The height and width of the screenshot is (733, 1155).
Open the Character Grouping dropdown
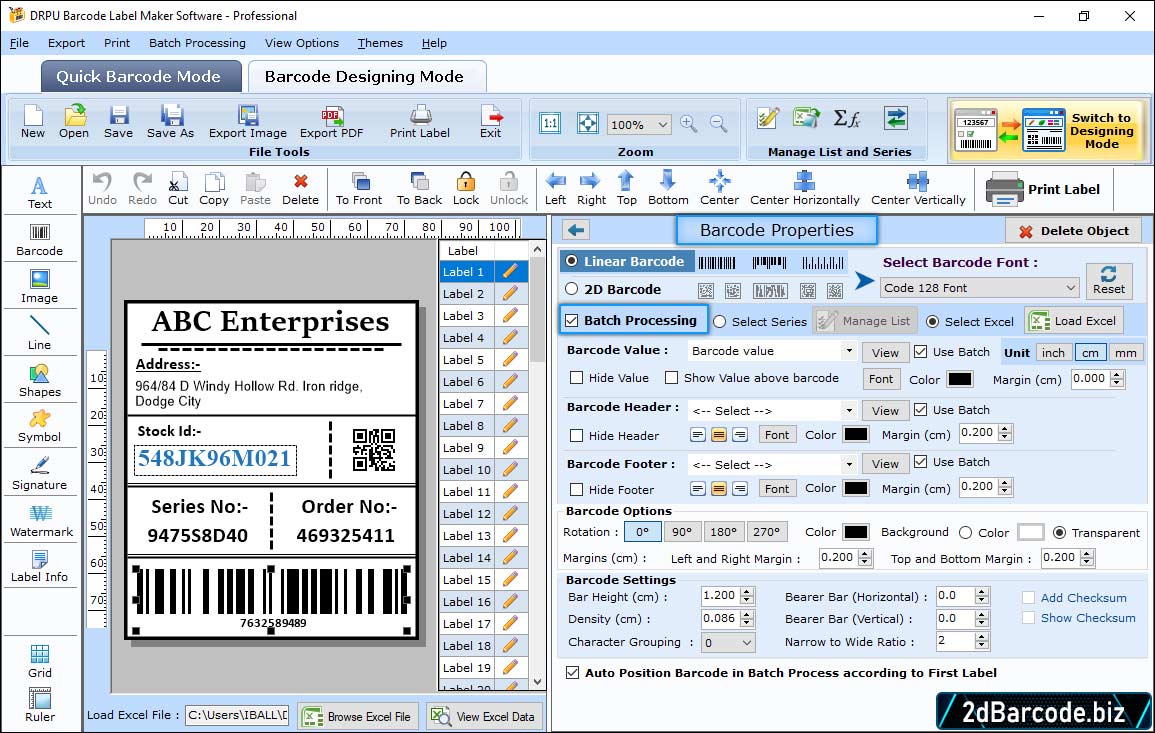728,642
